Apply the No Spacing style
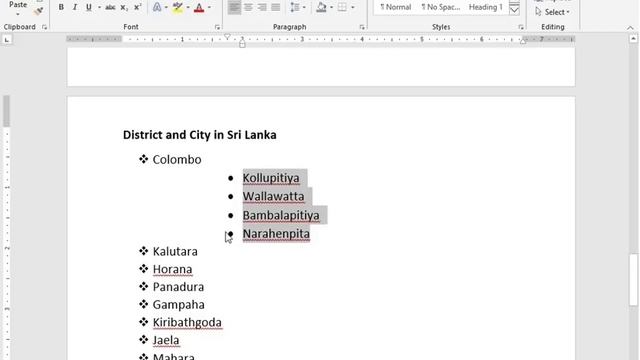The width and height of the screenshot is (640, 360). click(x=441, y=7)
